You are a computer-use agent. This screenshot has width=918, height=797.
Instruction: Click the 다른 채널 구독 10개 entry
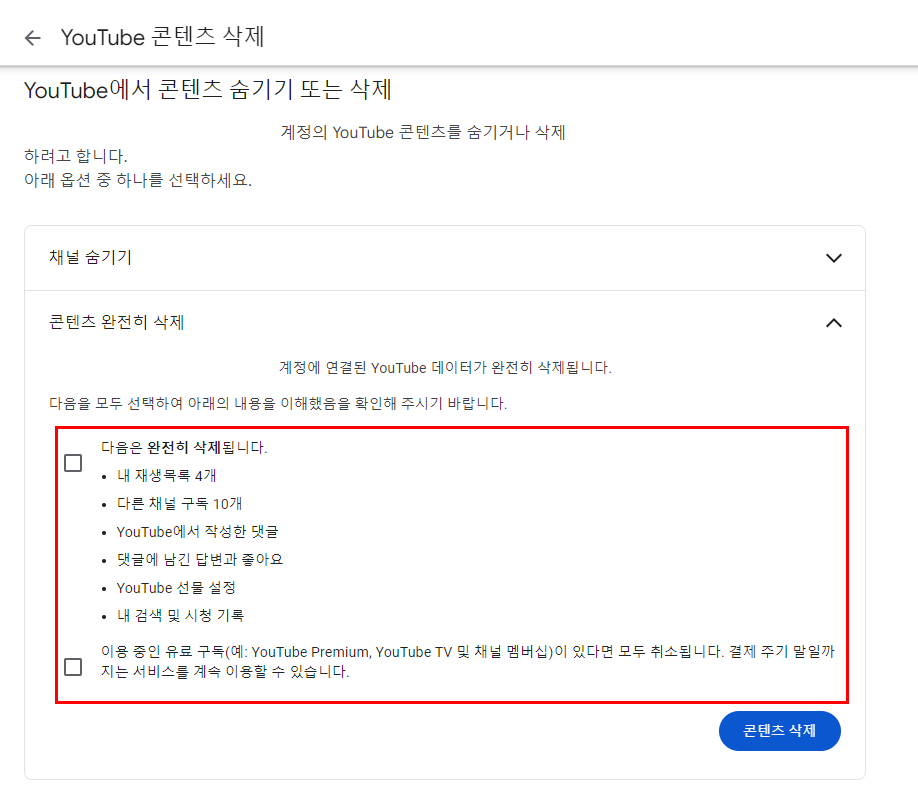[x=179, y=504]
